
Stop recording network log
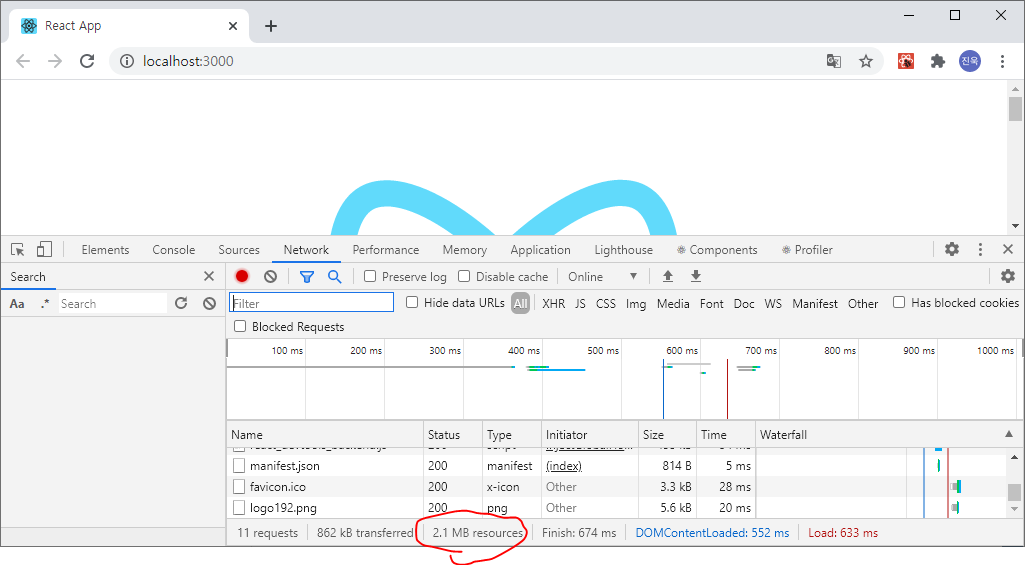242,276
